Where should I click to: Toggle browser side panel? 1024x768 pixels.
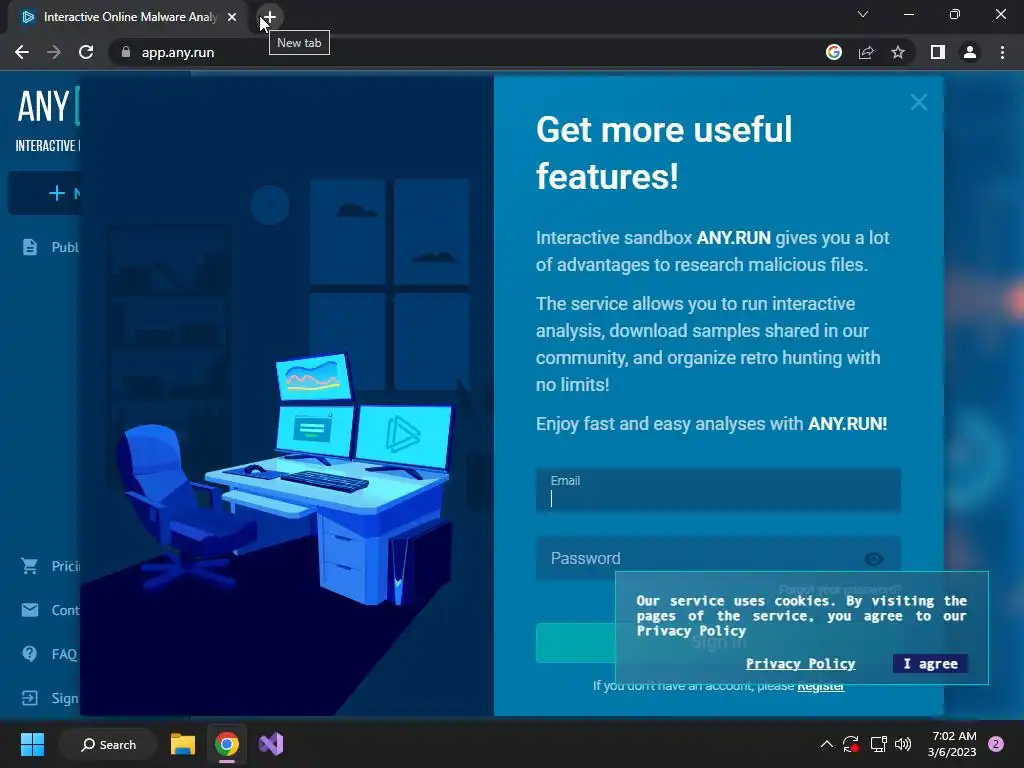(938, 52)
